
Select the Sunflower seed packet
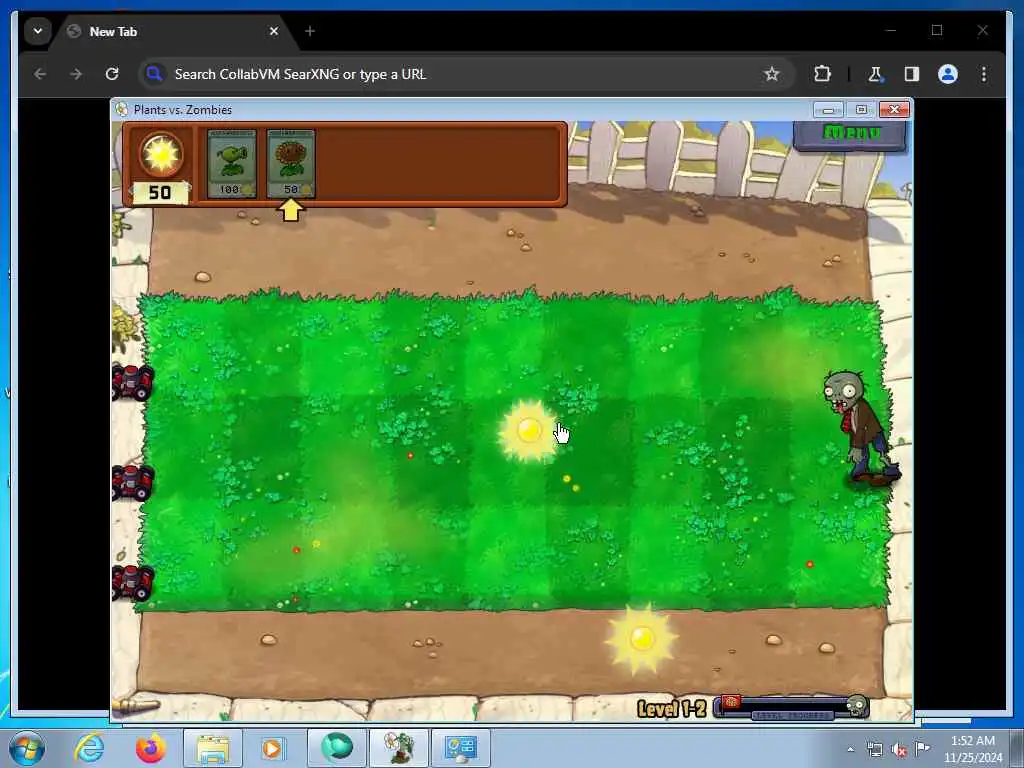(291, 163)
